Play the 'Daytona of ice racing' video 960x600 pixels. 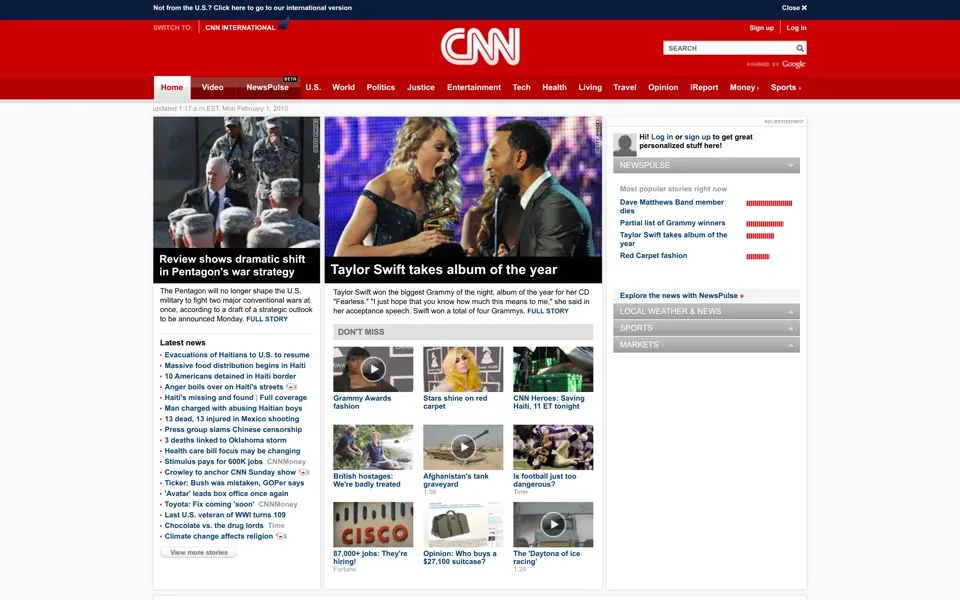click(553, 525)
